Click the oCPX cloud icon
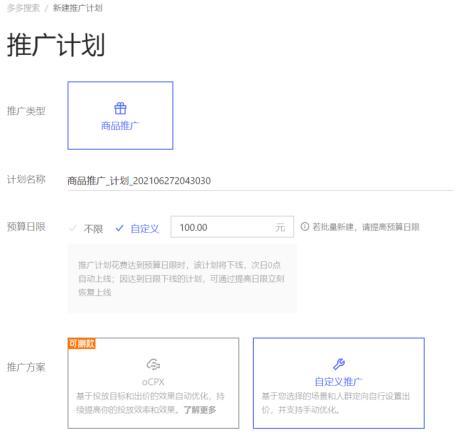 (153, 364)
